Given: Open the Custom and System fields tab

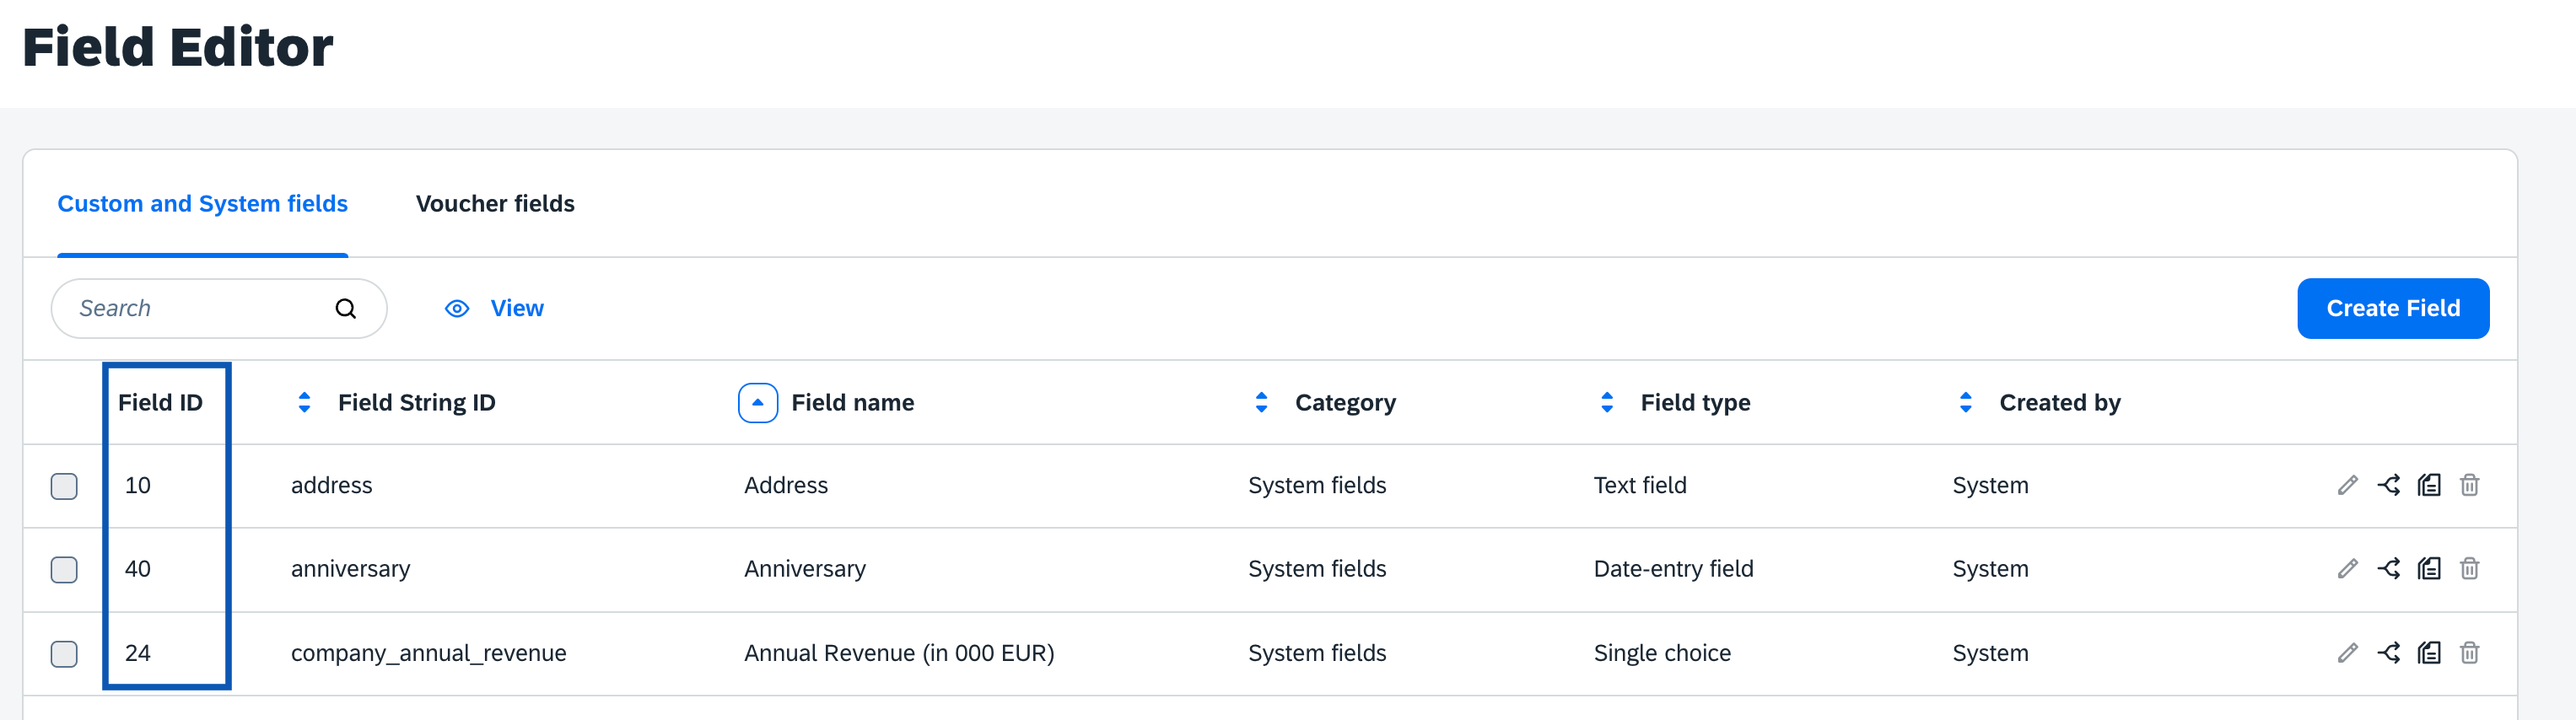Looking at the screenshot, I should [x=202, y=204].
